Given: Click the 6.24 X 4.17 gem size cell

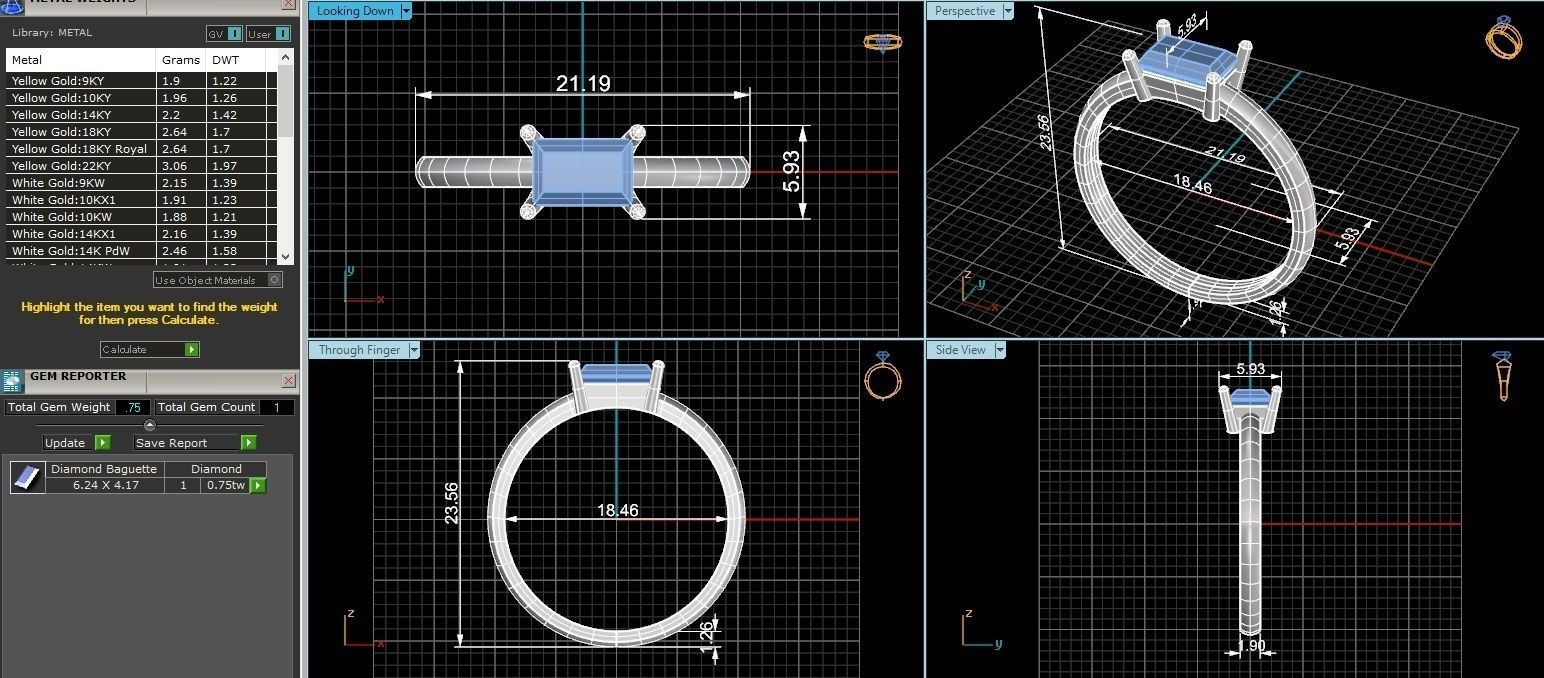Looking at the screenshot, I should click(106, 485).
